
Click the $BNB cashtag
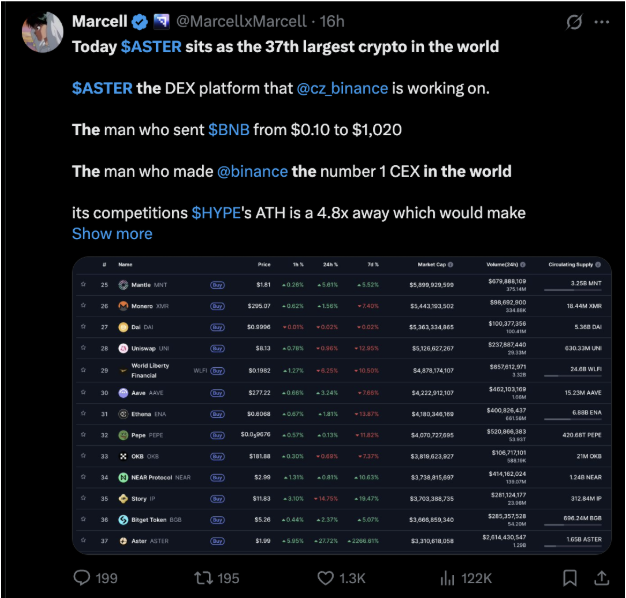tap(229, 130)
